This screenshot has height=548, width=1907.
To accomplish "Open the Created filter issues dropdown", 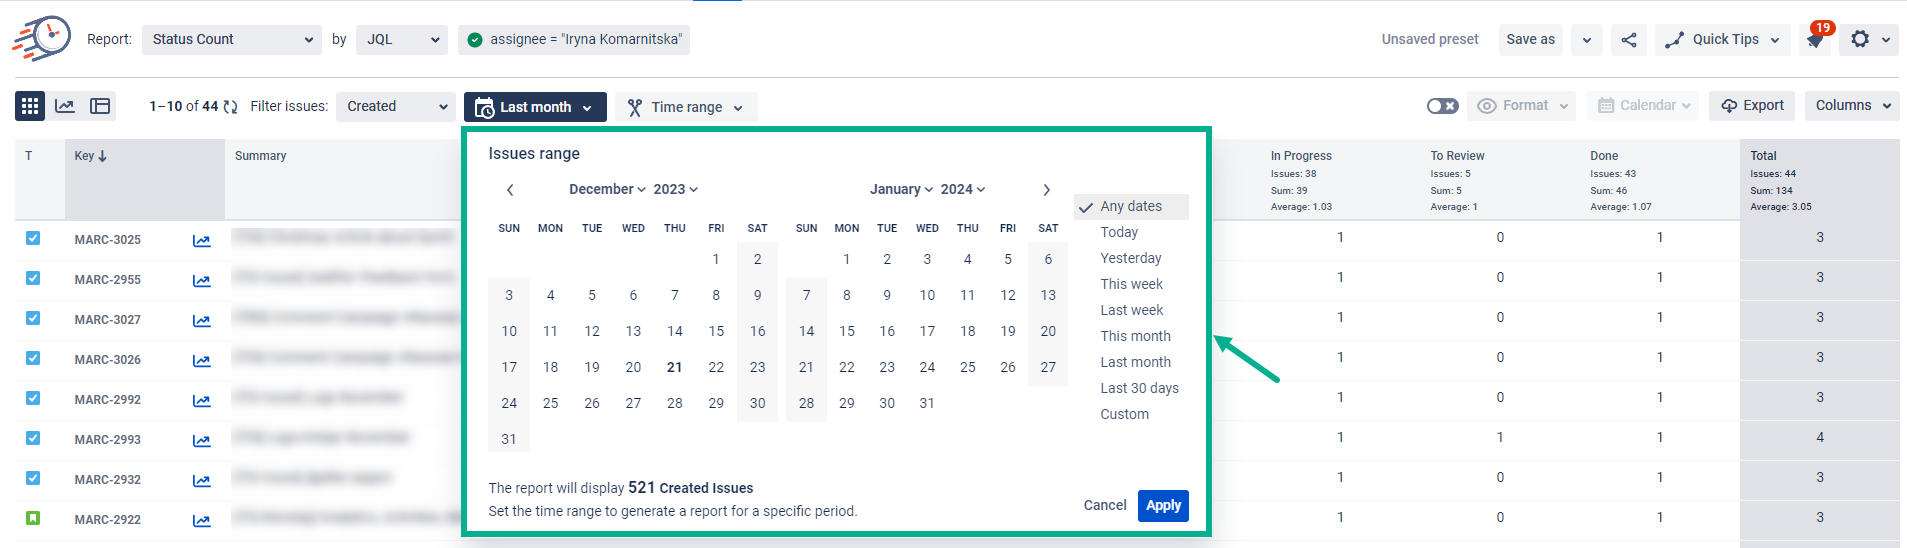I will [x=396, y=106].
